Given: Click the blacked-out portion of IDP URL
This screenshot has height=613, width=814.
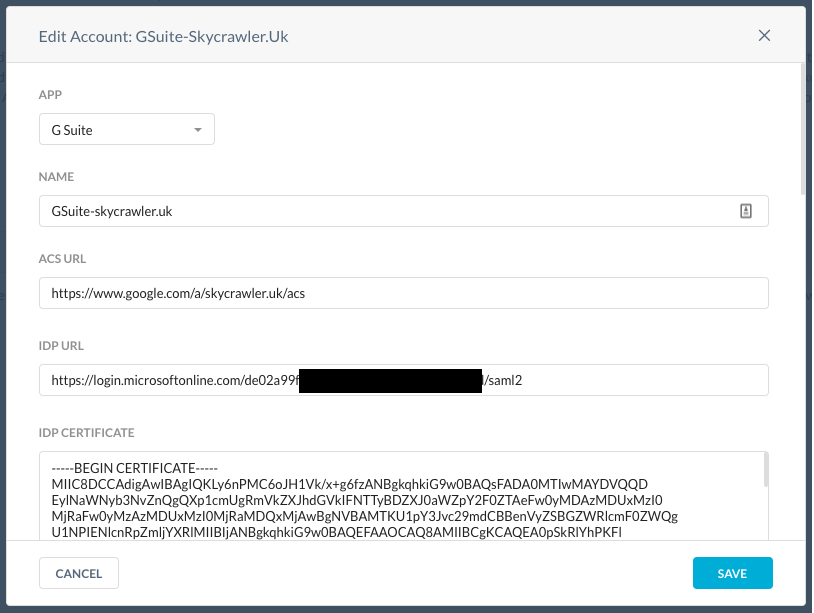Looking at the screenshot, I should (x=390, y=381).
